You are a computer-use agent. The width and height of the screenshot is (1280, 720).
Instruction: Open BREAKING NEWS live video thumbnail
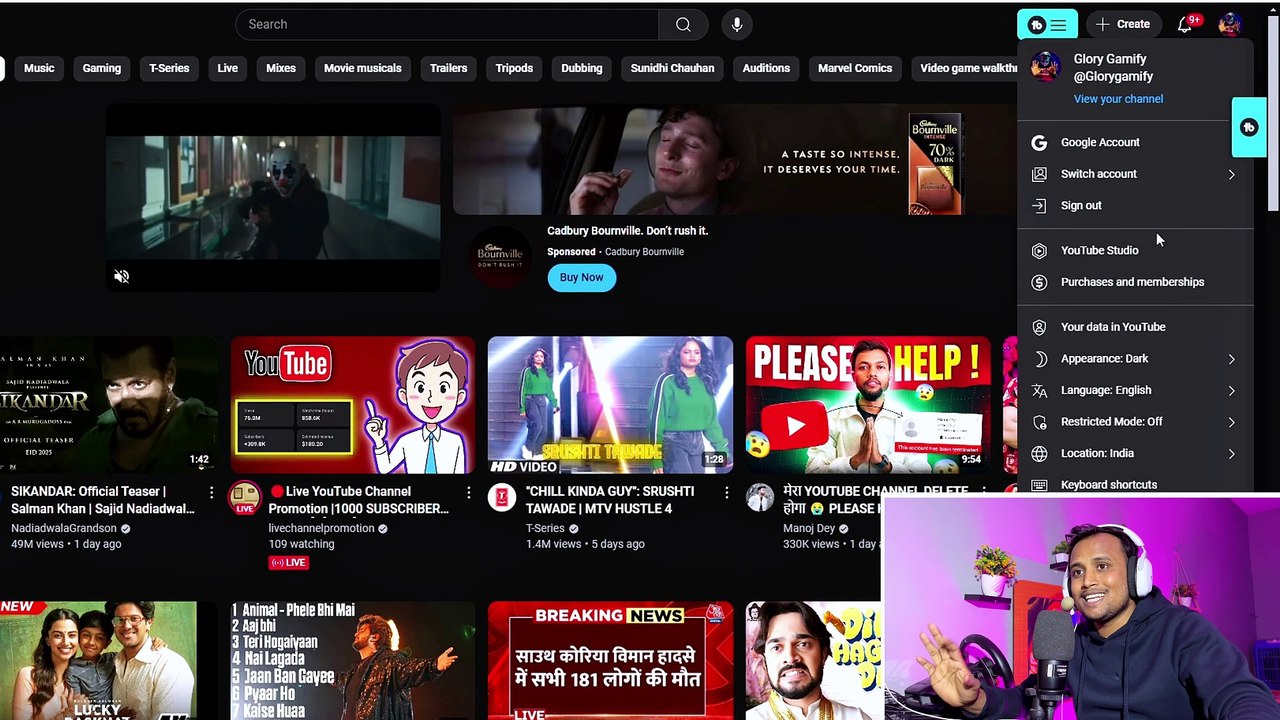(610, 660)
